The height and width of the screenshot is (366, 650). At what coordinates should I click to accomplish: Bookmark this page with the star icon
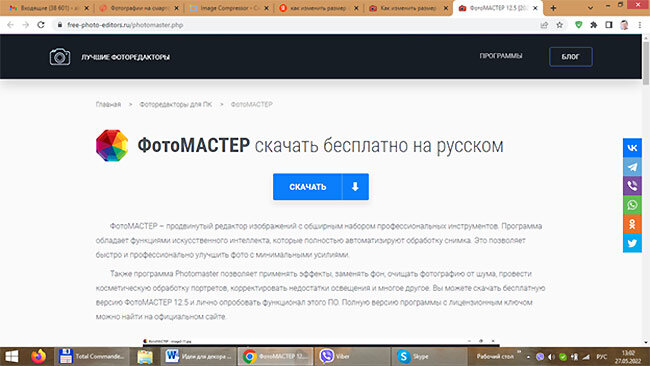click(559, 25)
